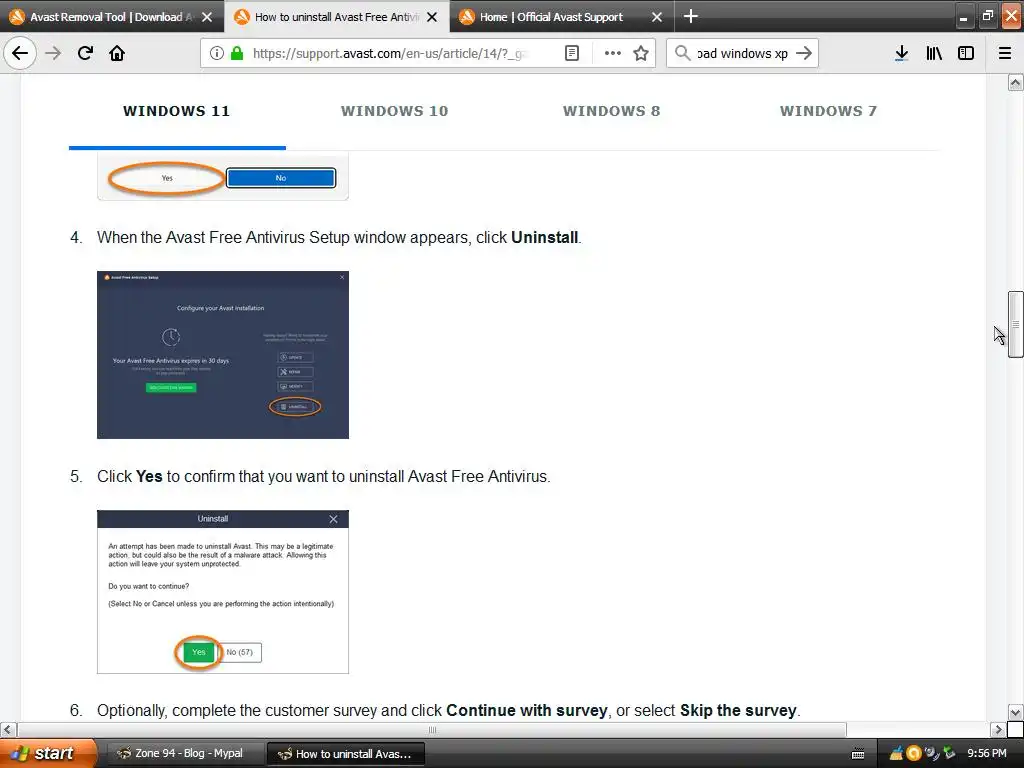Click the search box with windows xp text

click(742, 53)
